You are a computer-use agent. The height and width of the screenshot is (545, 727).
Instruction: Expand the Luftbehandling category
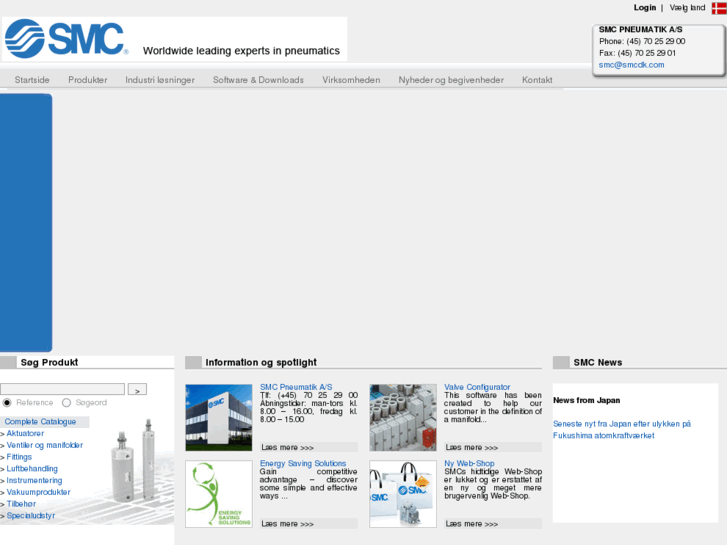32,468
